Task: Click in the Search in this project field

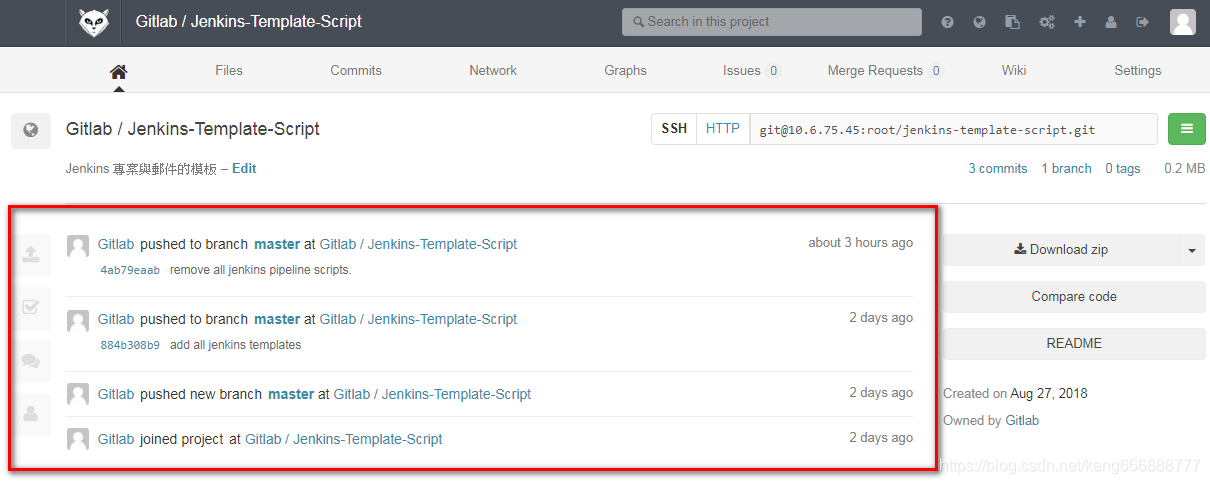Action: [x=772, y=22]
